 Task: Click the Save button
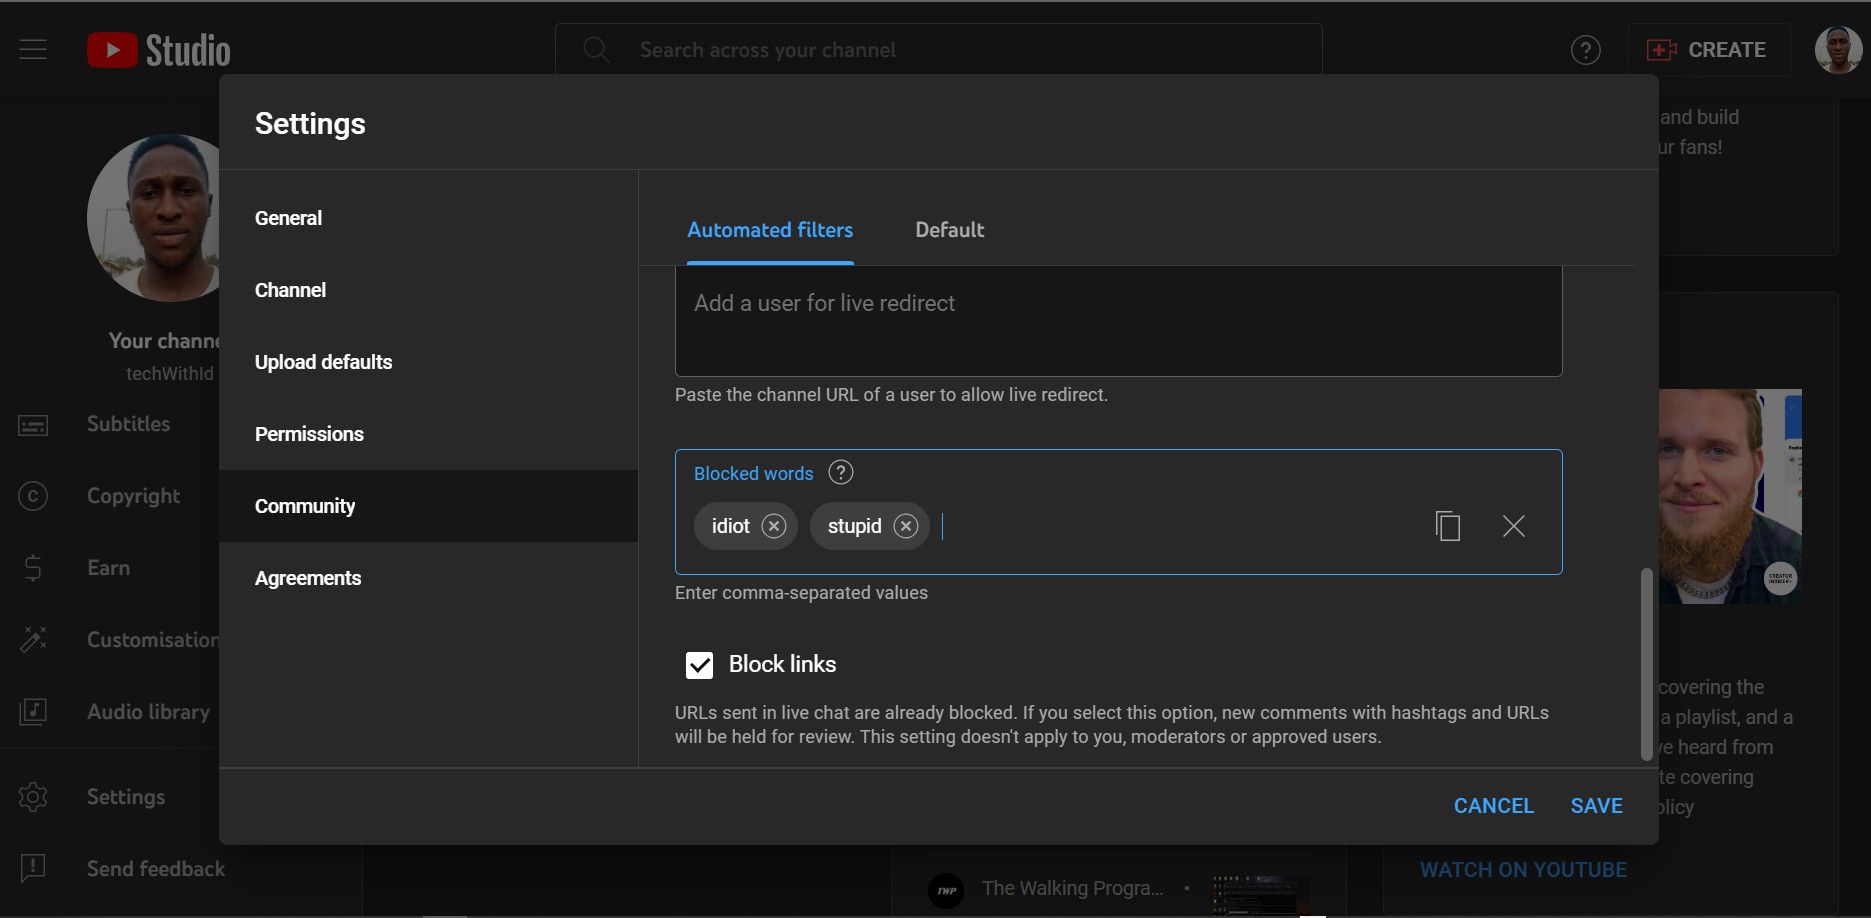tap(1596, 806)
